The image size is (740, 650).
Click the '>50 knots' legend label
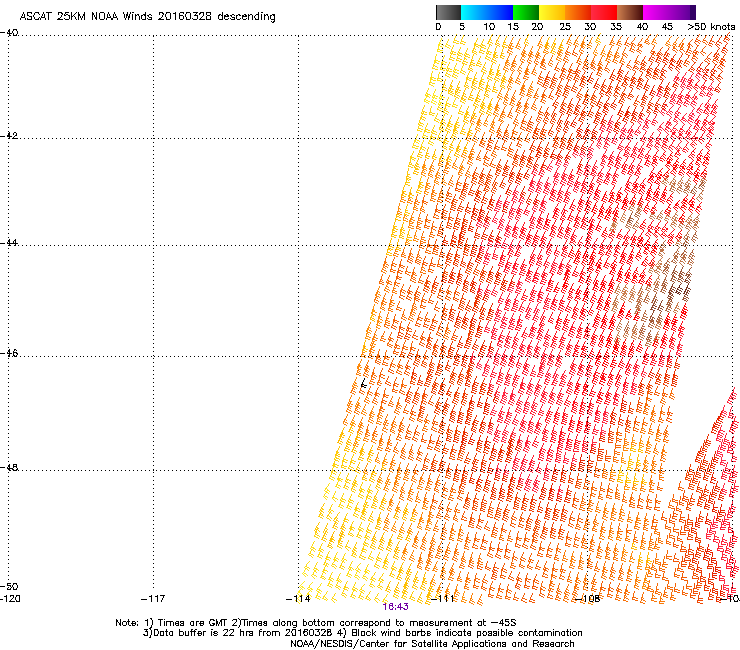pos(711,27)
